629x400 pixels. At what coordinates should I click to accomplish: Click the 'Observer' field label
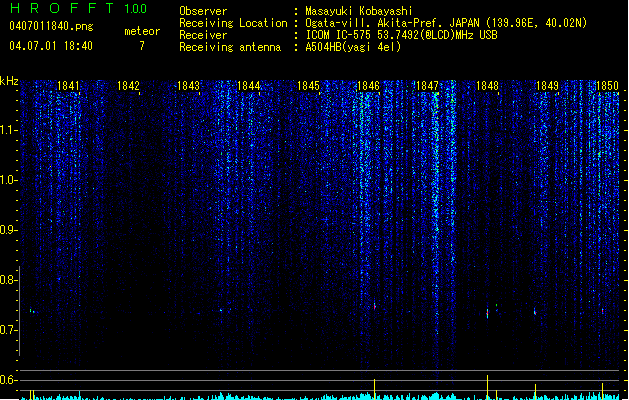pos(203,11)
